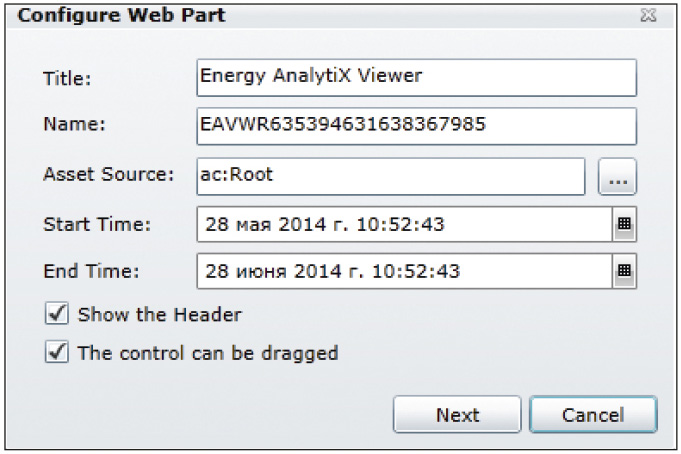Click the 'Start Time:' label

point(97,224)
